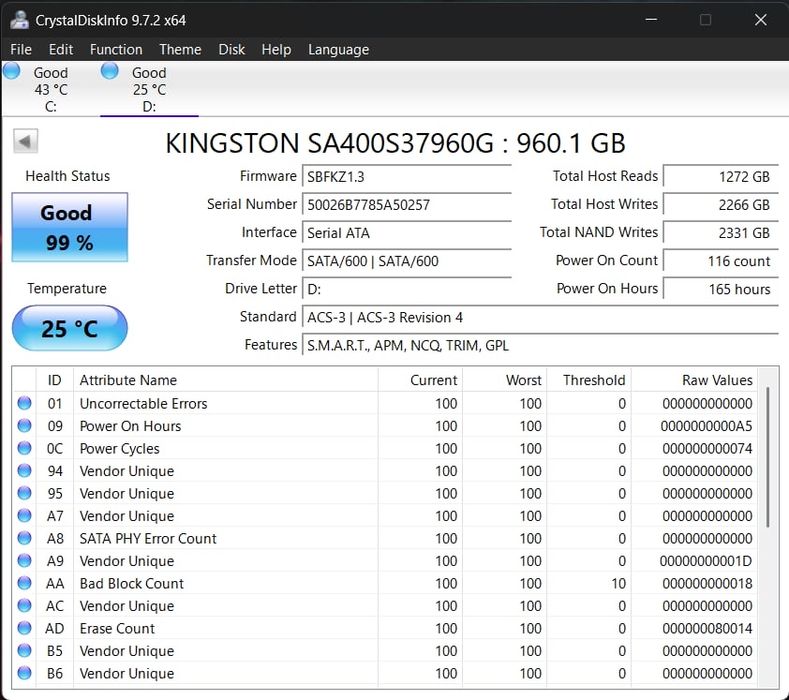Click the previous disk arrow button
This screenshot has width=789, height=700.
tap(25, 141)
